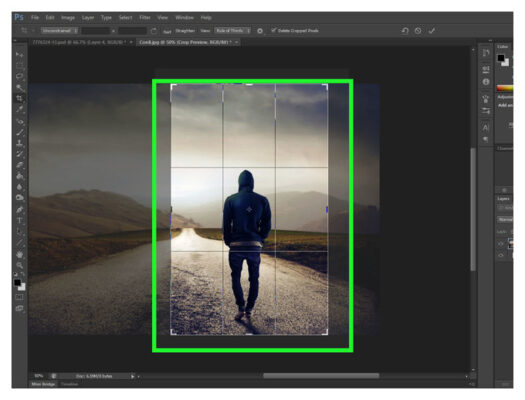Viewport: 525px width, 400px height.
Task: Toggle Delete Cropped Pixels checkbox
Action: [274, 30]
